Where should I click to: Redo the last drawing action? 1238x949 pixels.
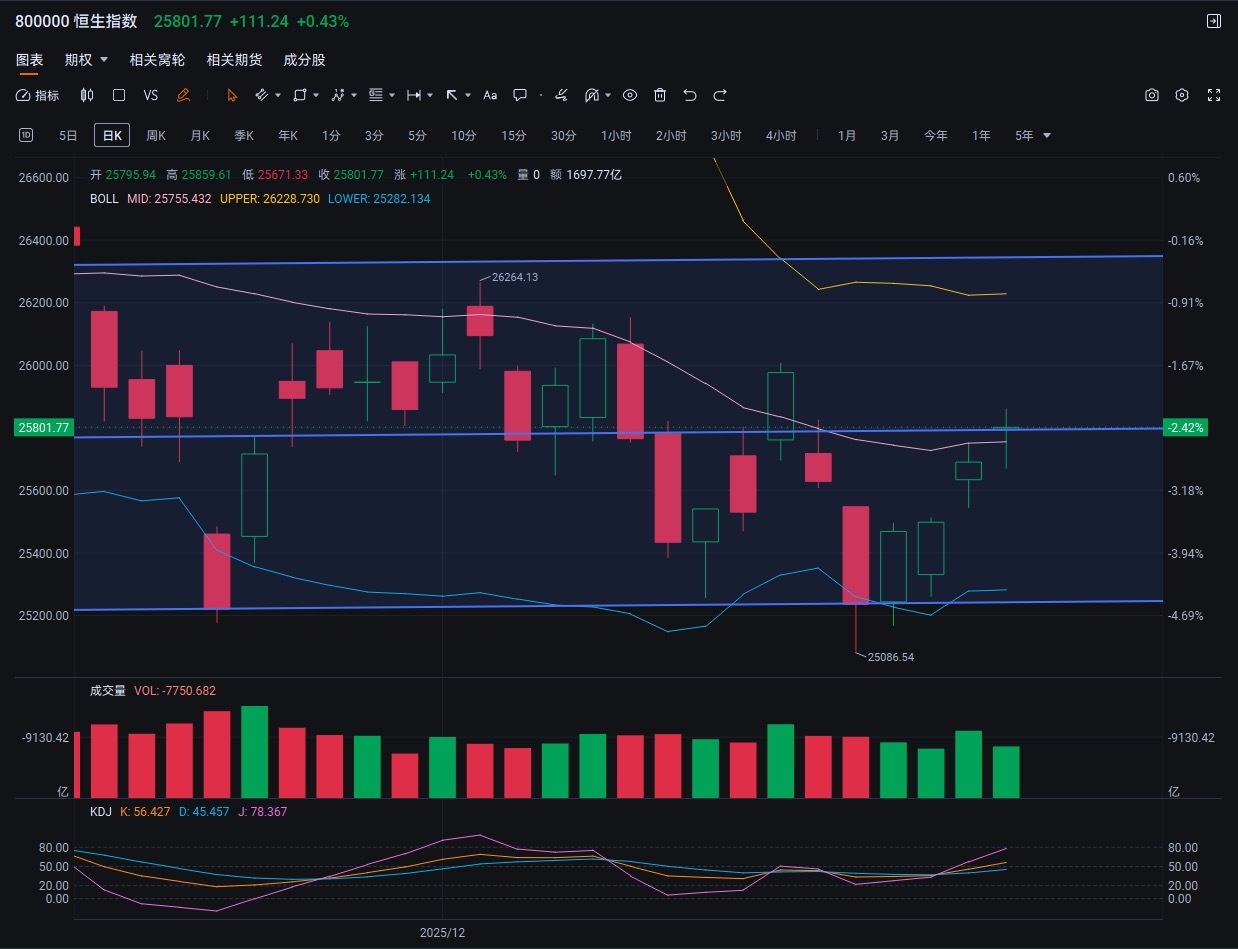click(720, 95)
